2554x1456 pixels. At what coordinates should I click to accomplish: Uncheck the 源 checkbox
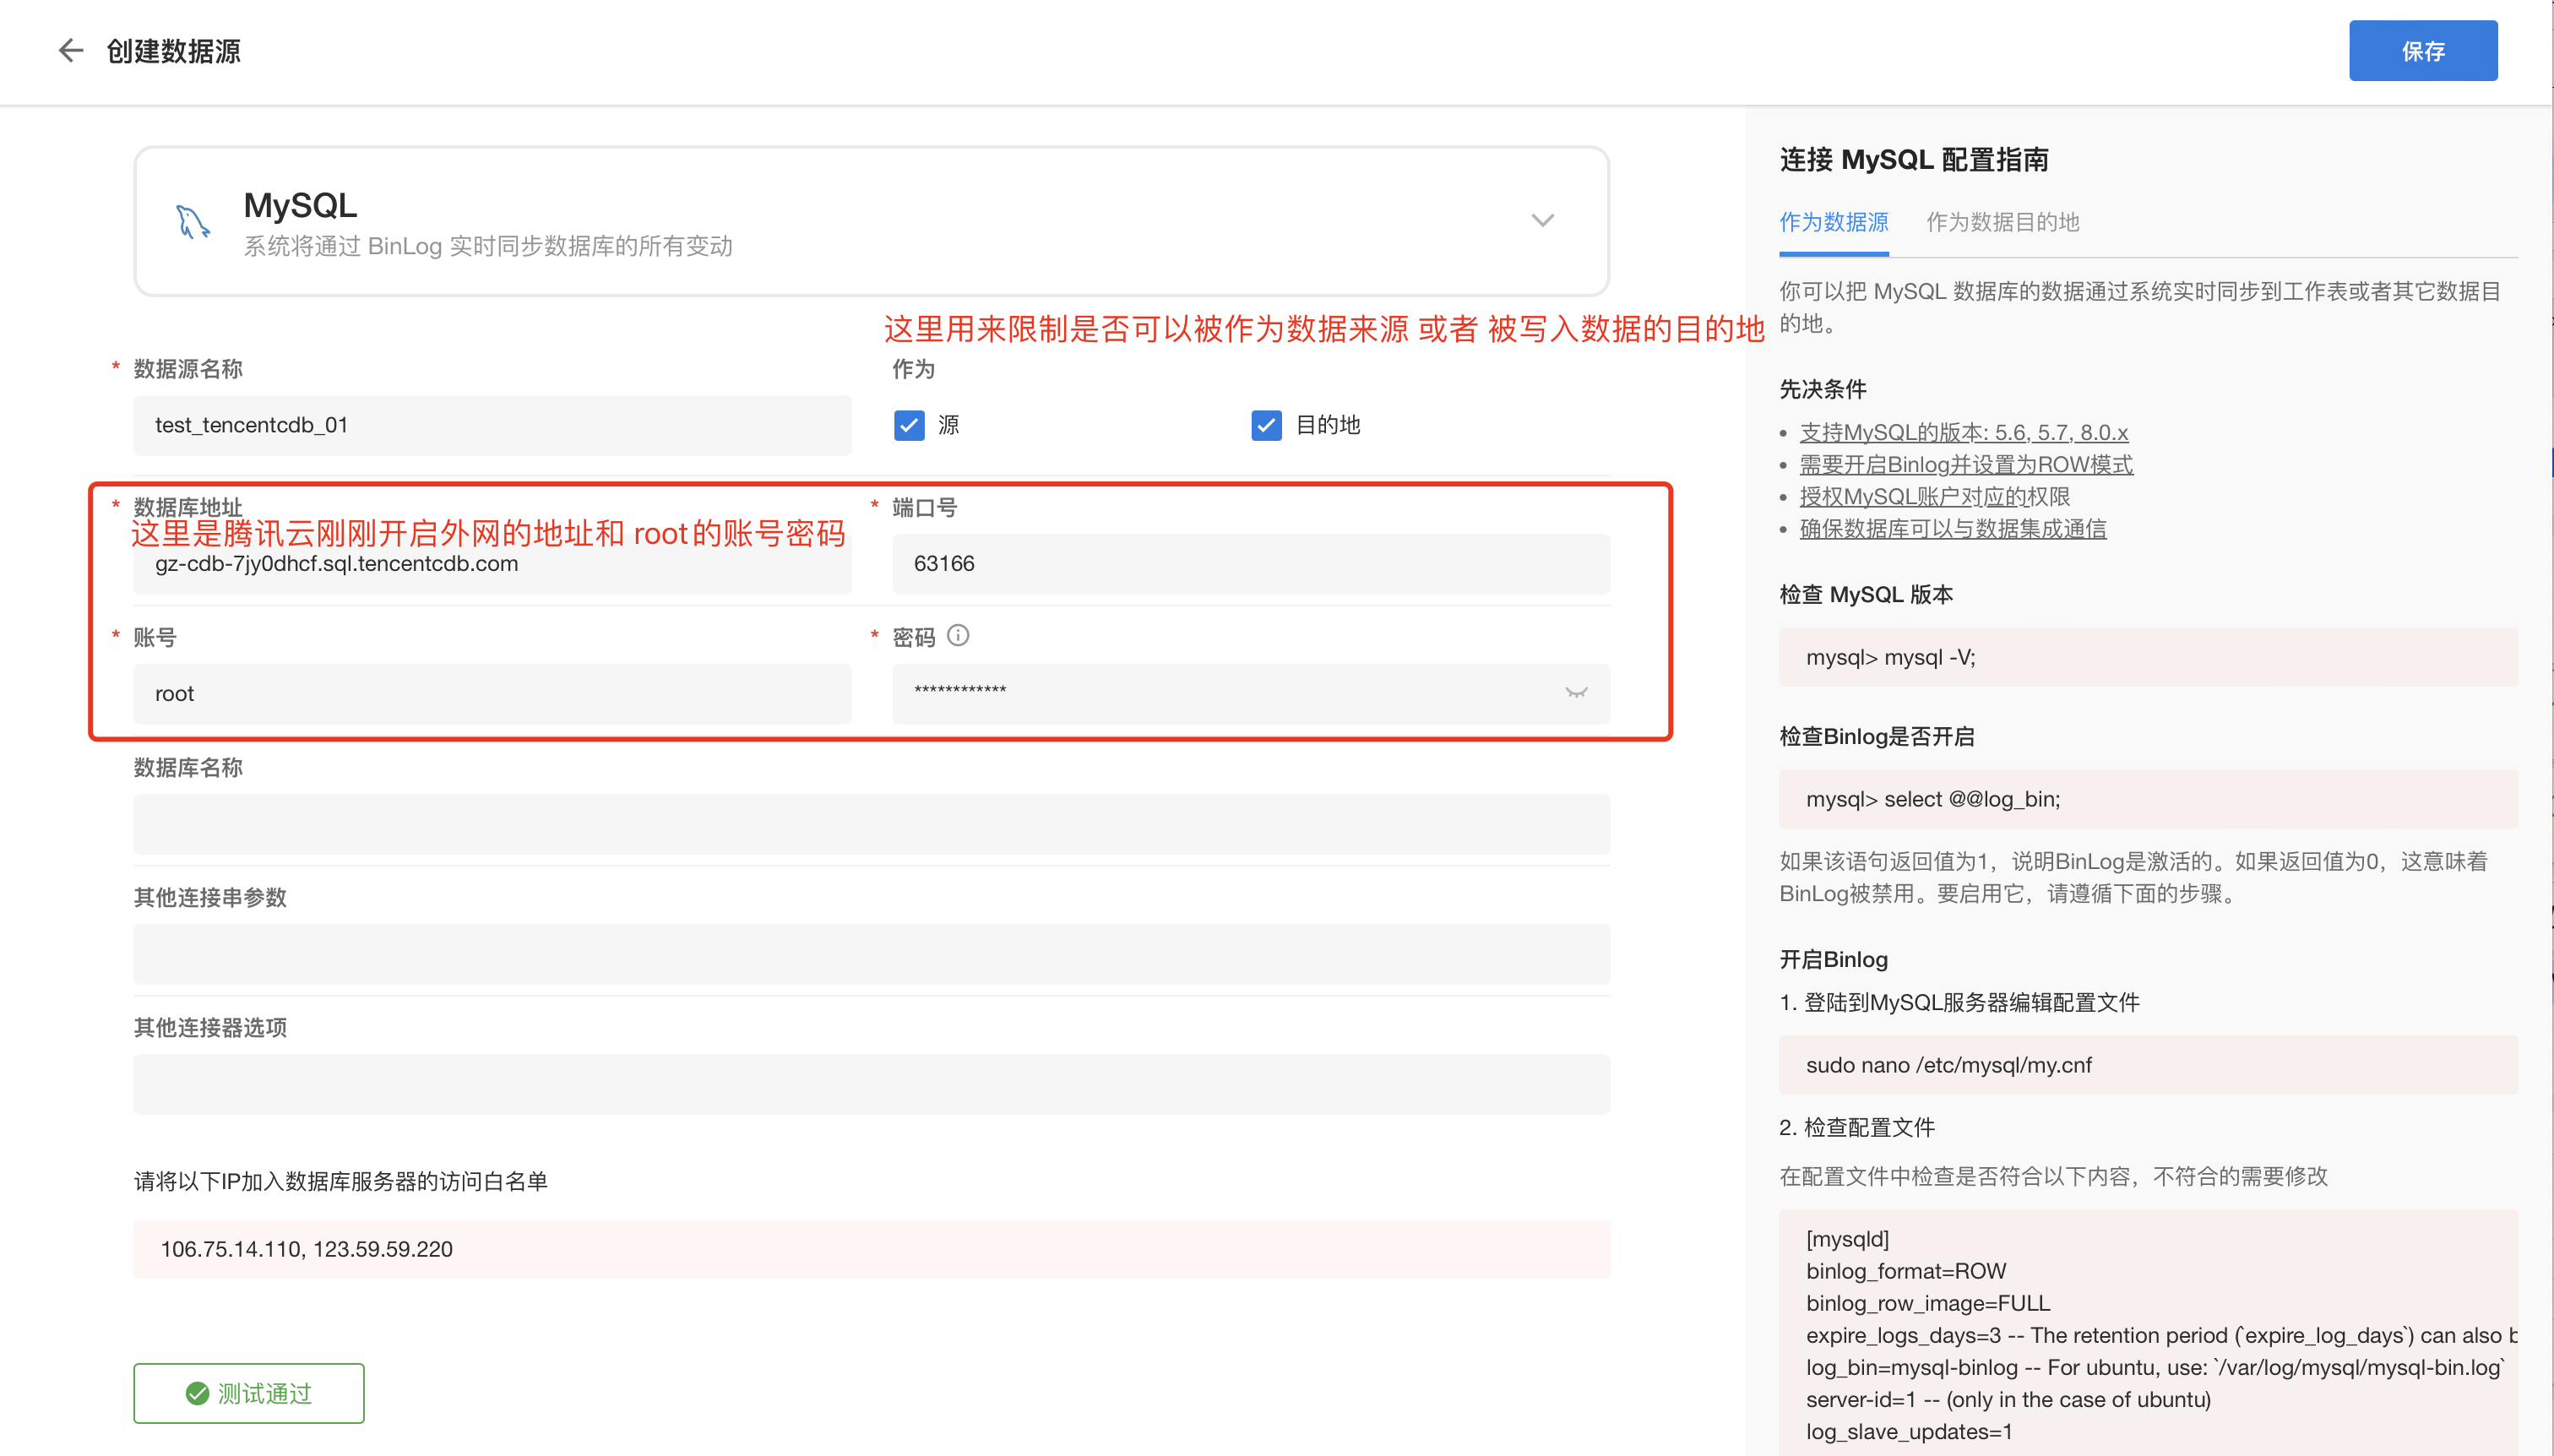(909, 425)
